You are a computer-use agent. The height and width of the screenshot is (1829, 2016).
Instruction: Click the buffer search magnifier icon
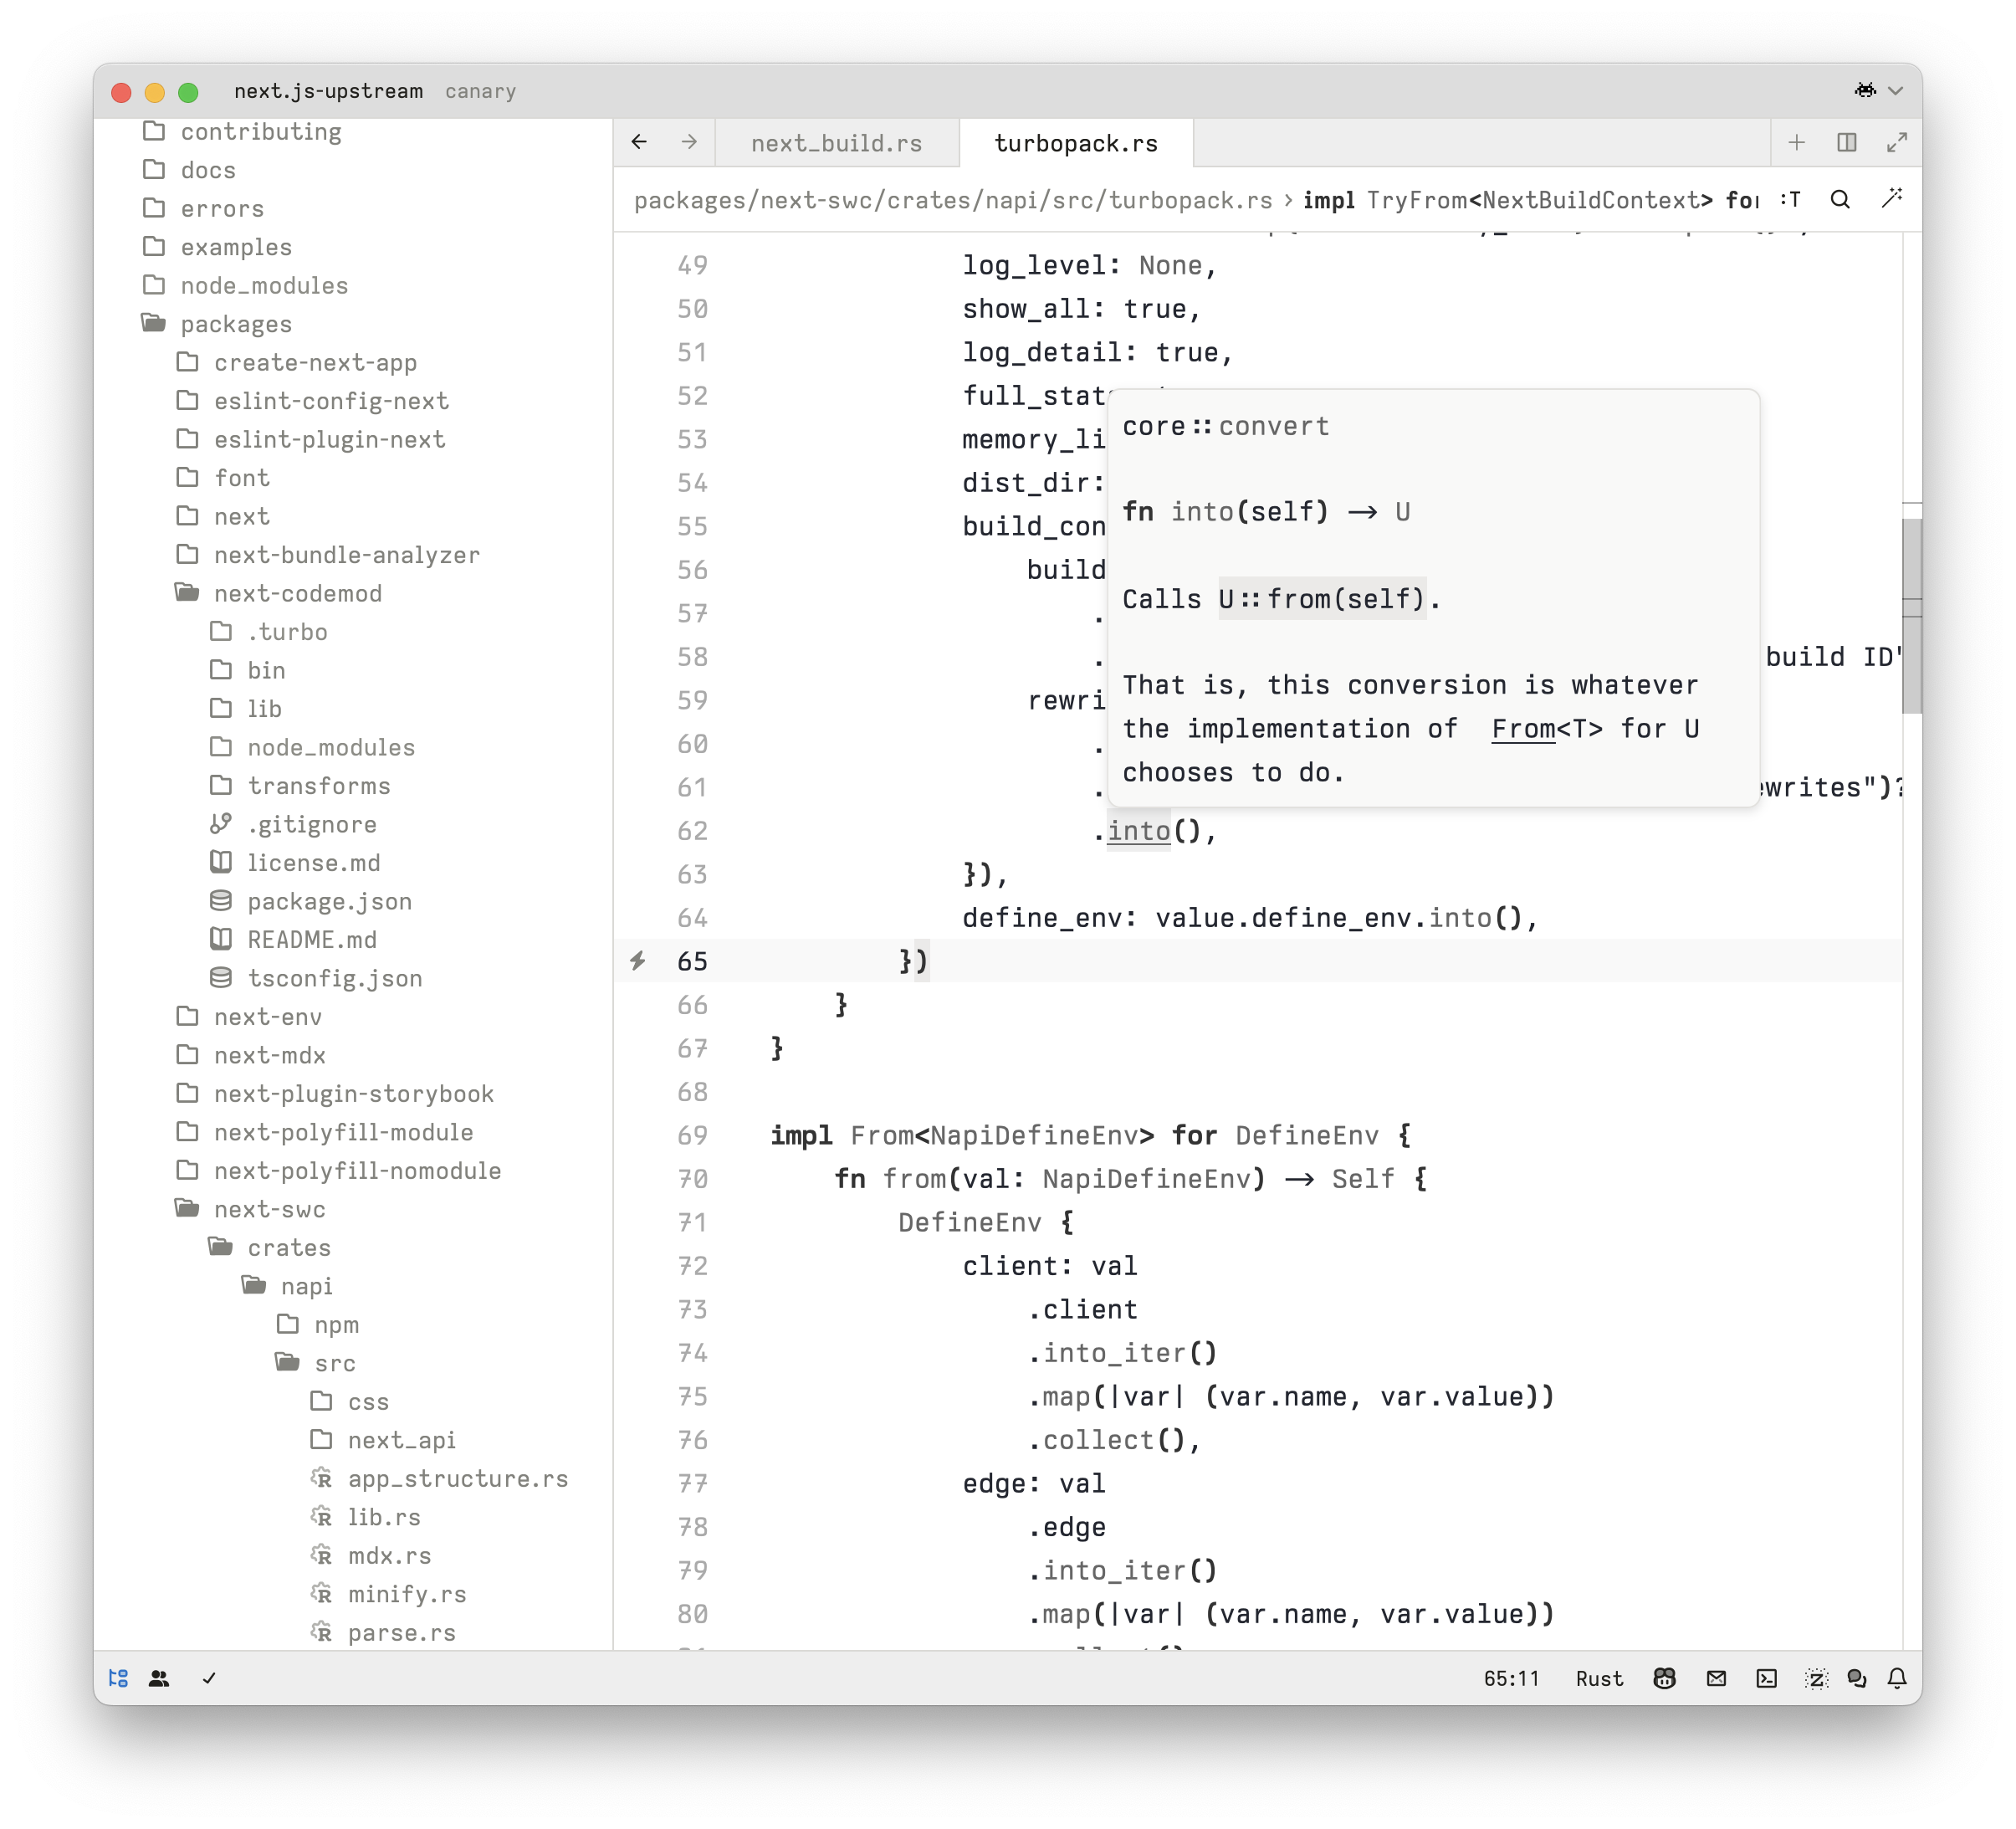point(1840,199)
